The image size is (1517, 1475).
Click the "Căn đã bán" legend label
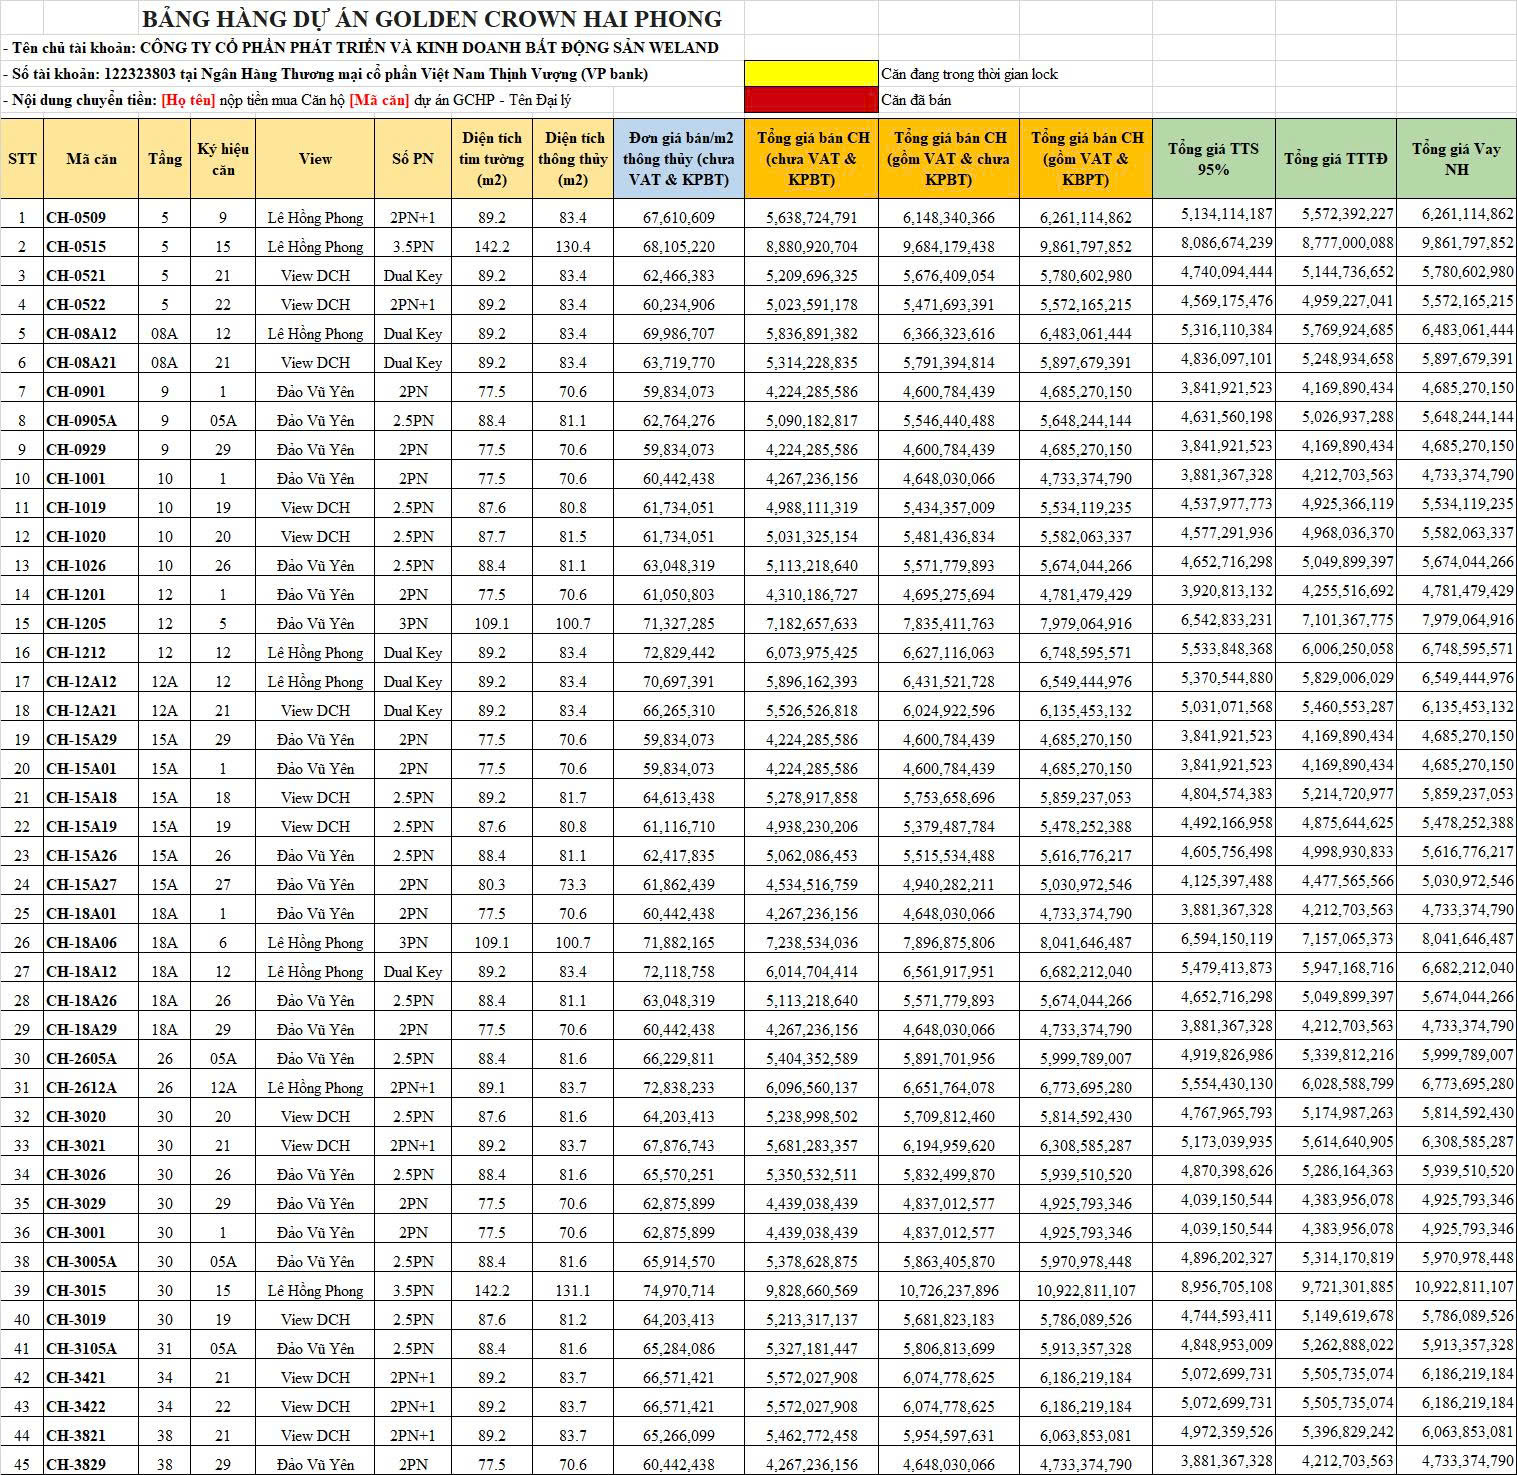click(916, 100)
